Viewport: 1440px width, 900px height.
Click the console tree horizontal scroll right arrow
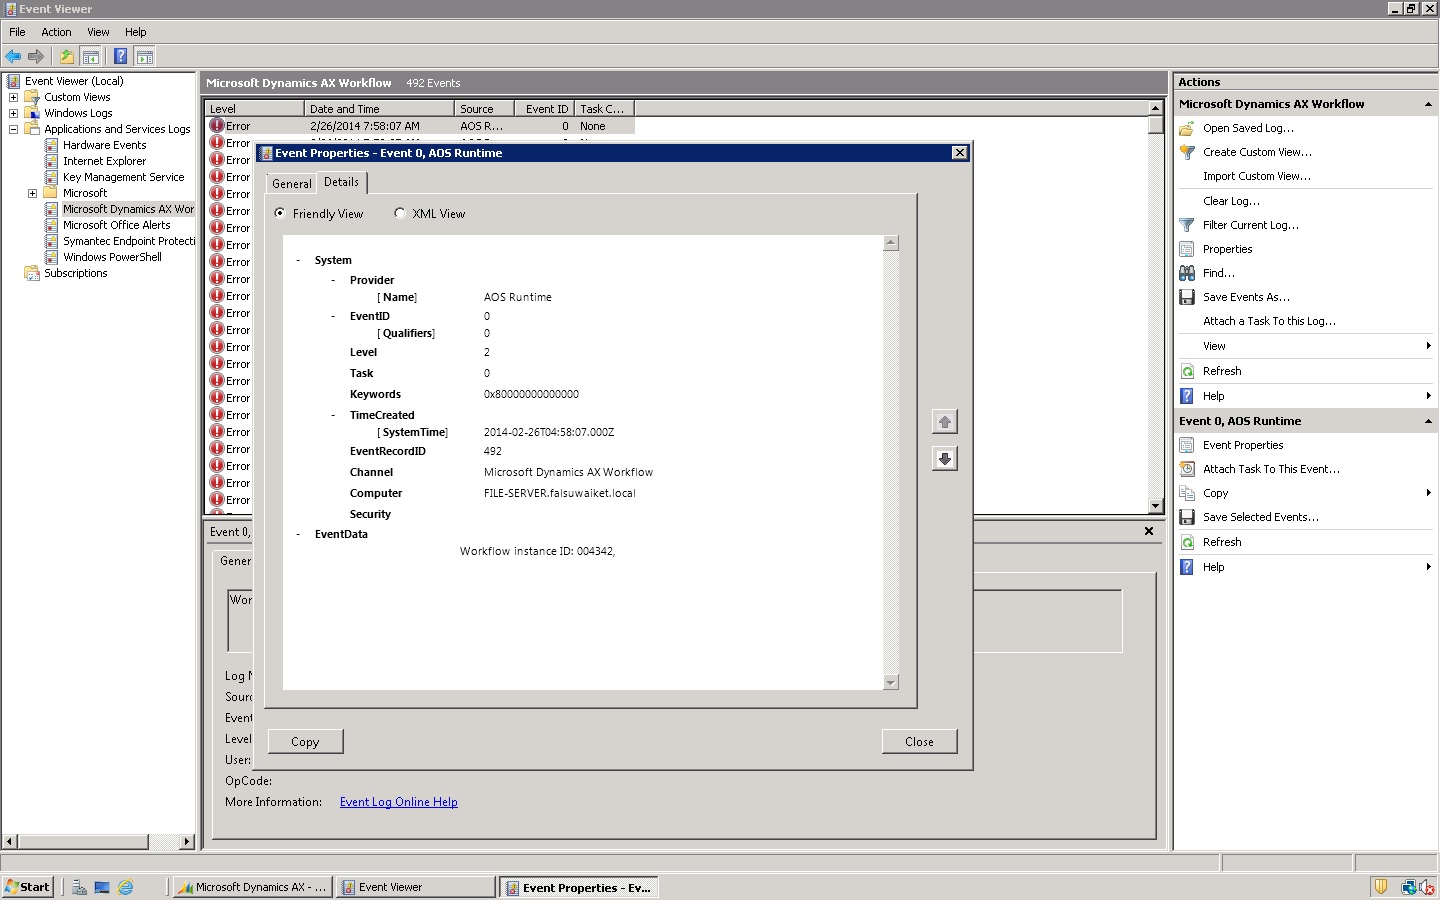click(x=187, y=842)
